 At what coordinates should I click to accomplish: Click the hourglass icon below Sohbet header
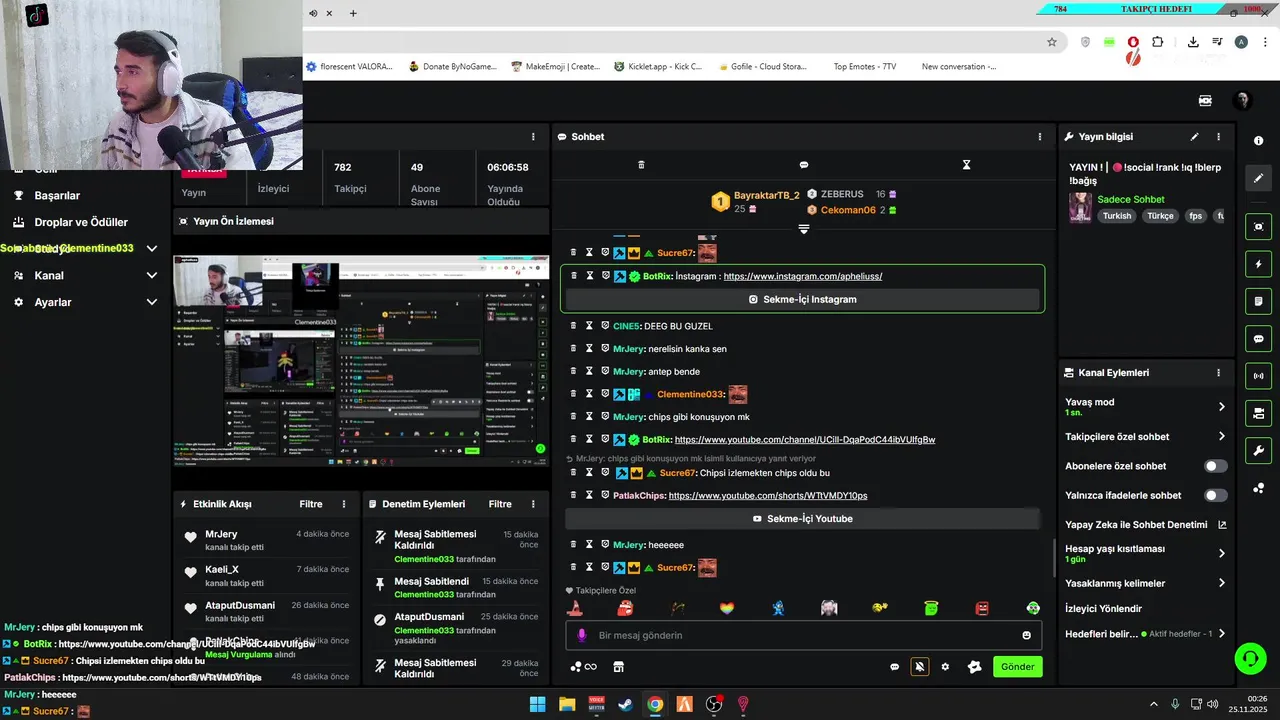click(966, 165)
